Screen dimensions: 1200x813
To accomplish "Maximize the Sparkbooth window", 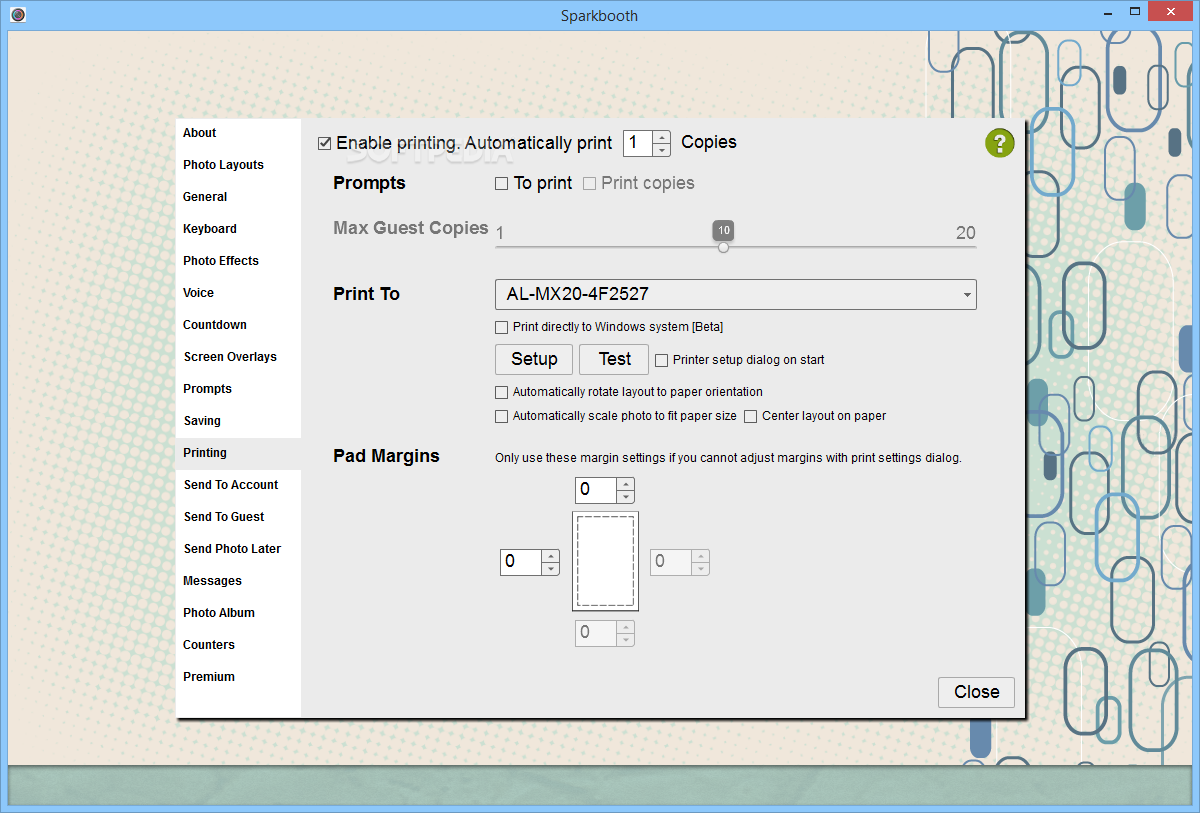I will (x=1134, y=14).
